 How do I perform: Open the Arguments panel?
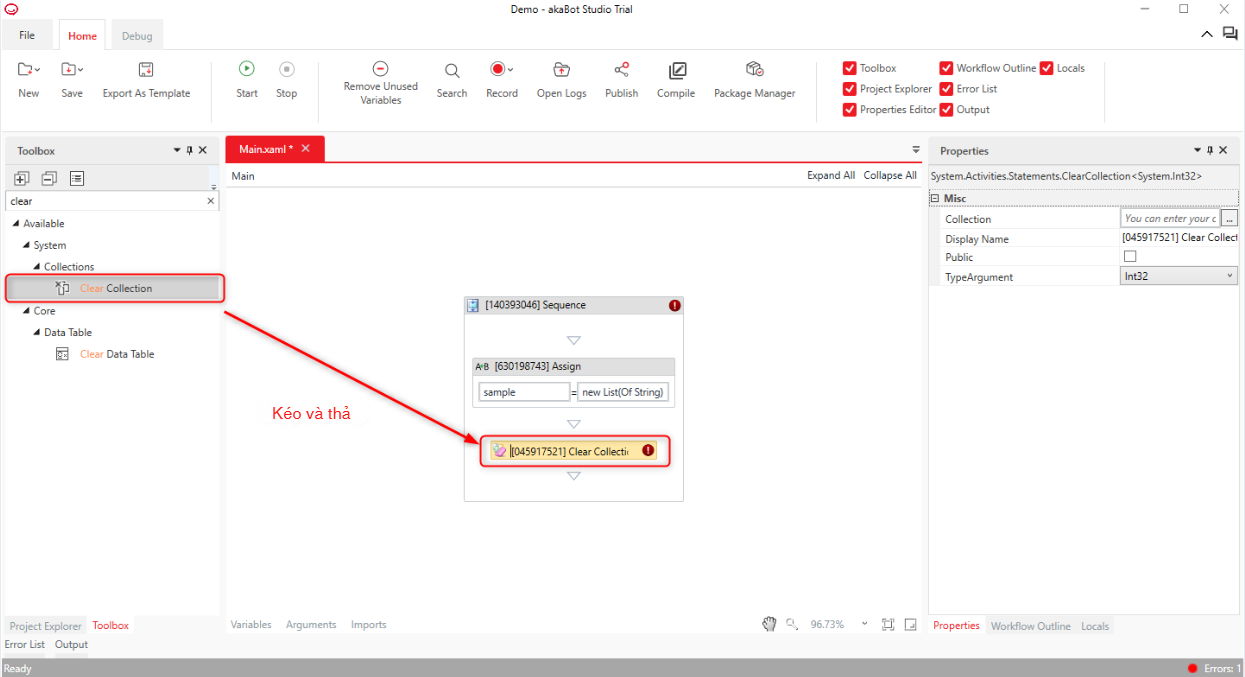311,624
